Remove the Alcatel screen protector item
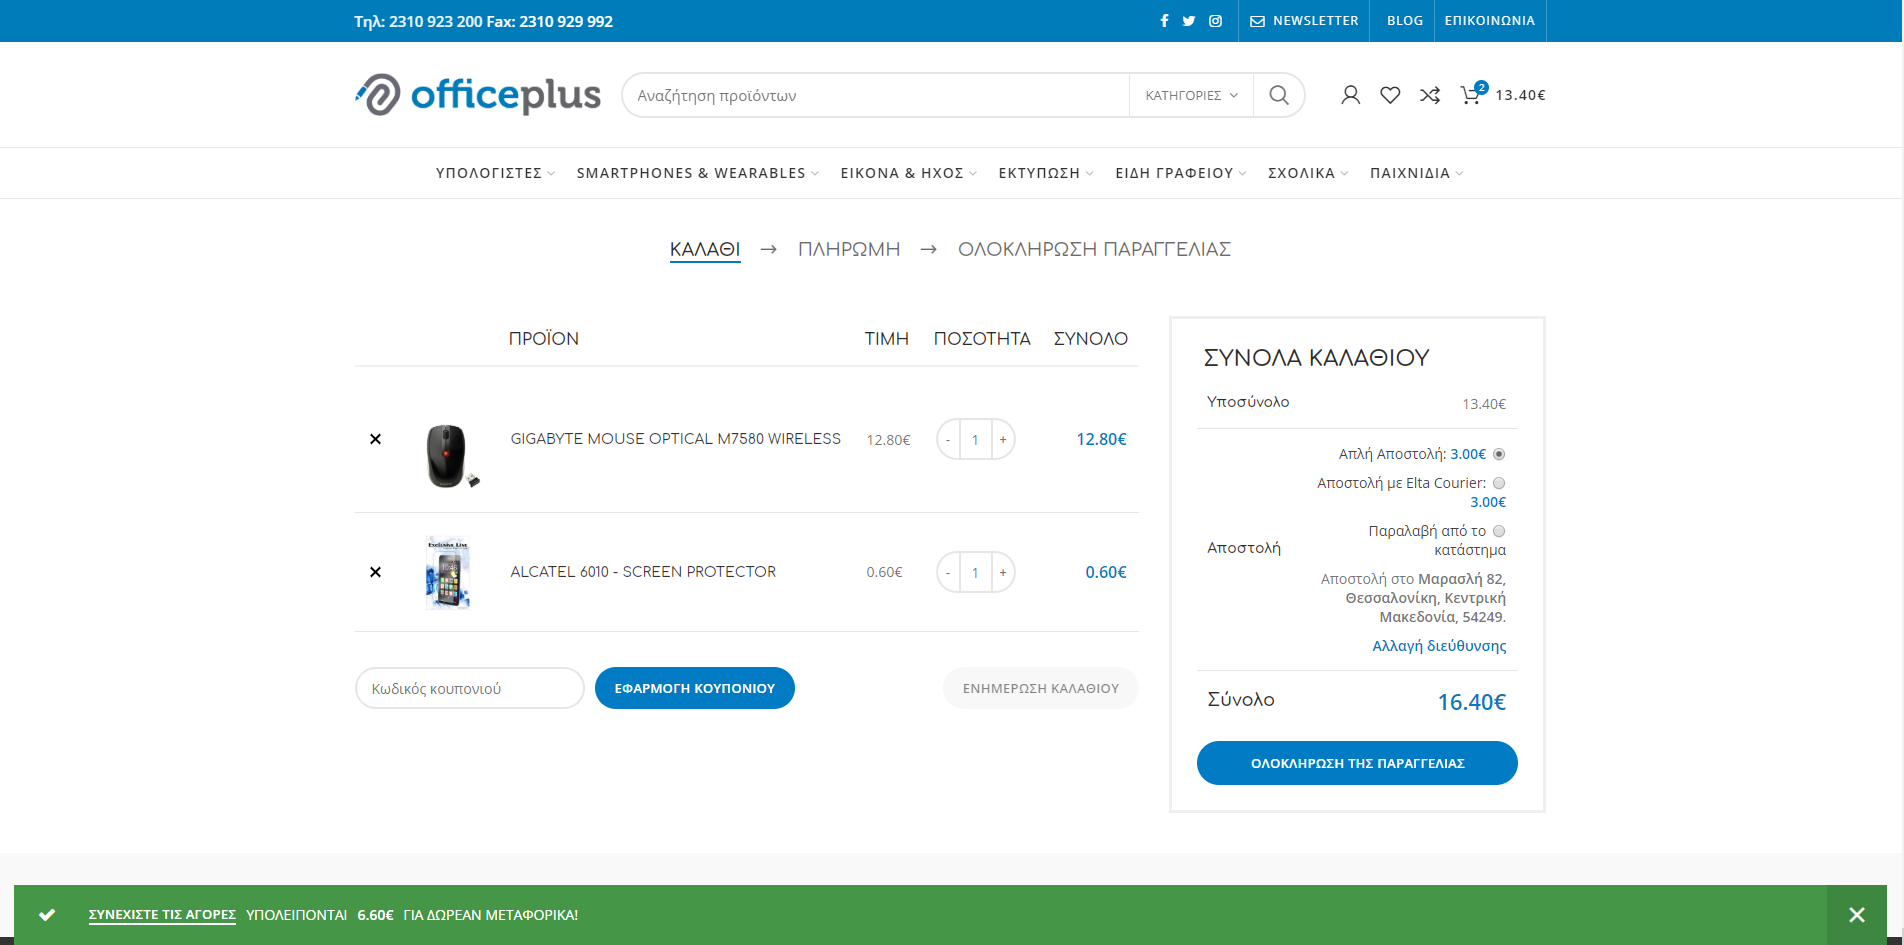Viewport: 1904px width, 945px height. pos(375,572)
